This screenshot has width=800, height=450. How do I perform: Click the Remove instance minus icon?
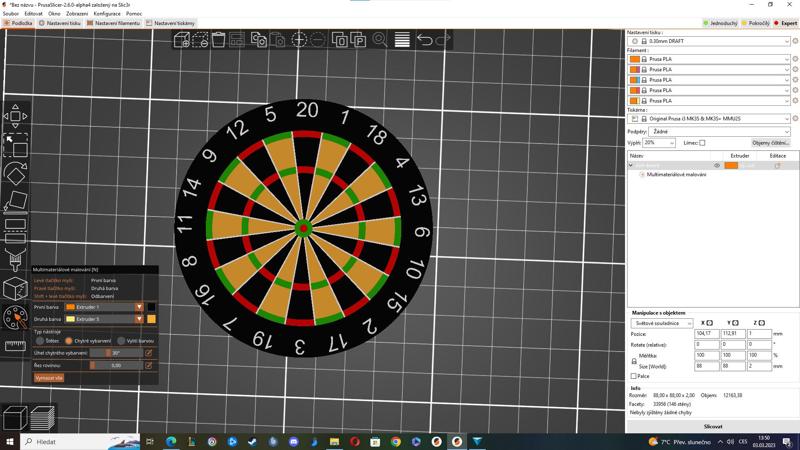tap(317, 40)
